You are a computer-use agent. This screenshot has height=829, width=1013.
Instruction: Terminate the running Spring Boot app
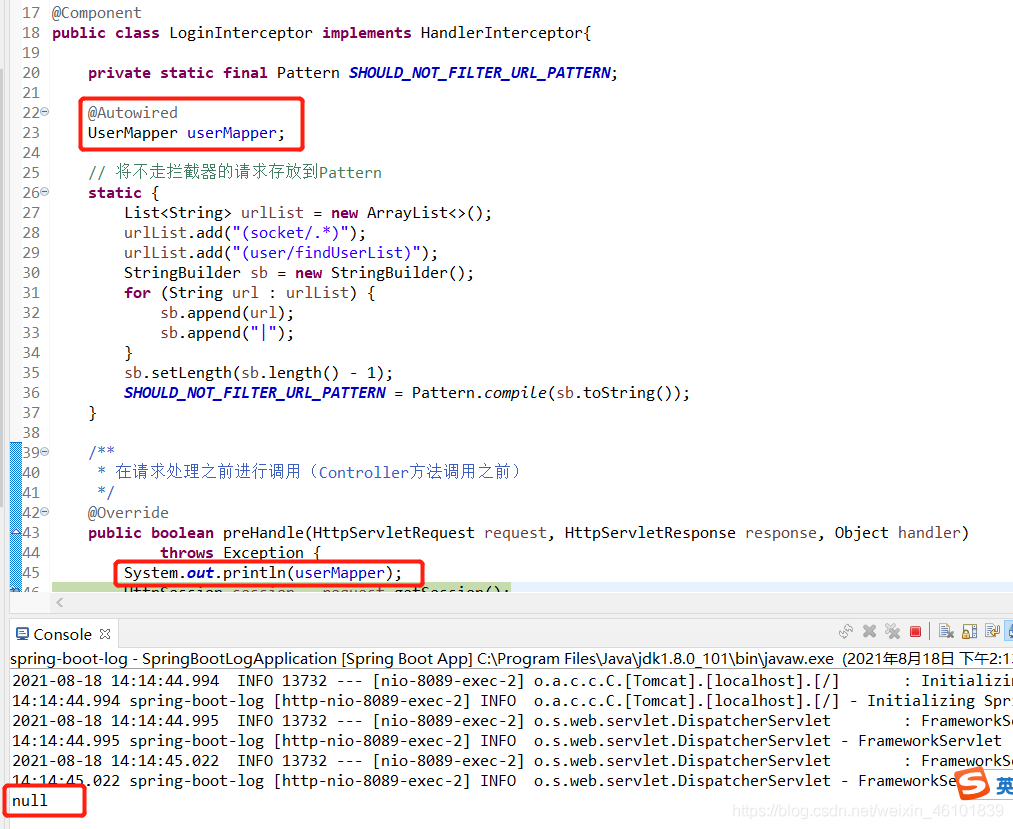click(915, 632)
